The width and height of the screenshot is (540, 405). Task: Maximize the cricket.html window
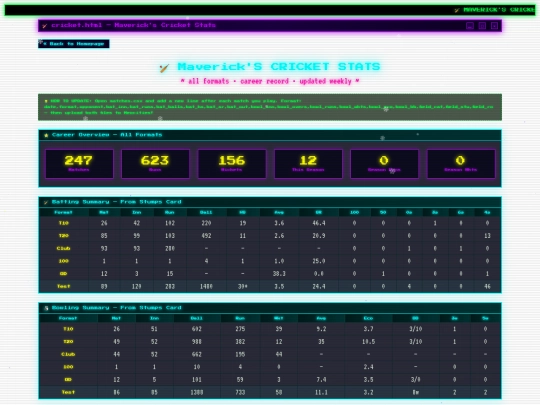[x=482, y=26]
